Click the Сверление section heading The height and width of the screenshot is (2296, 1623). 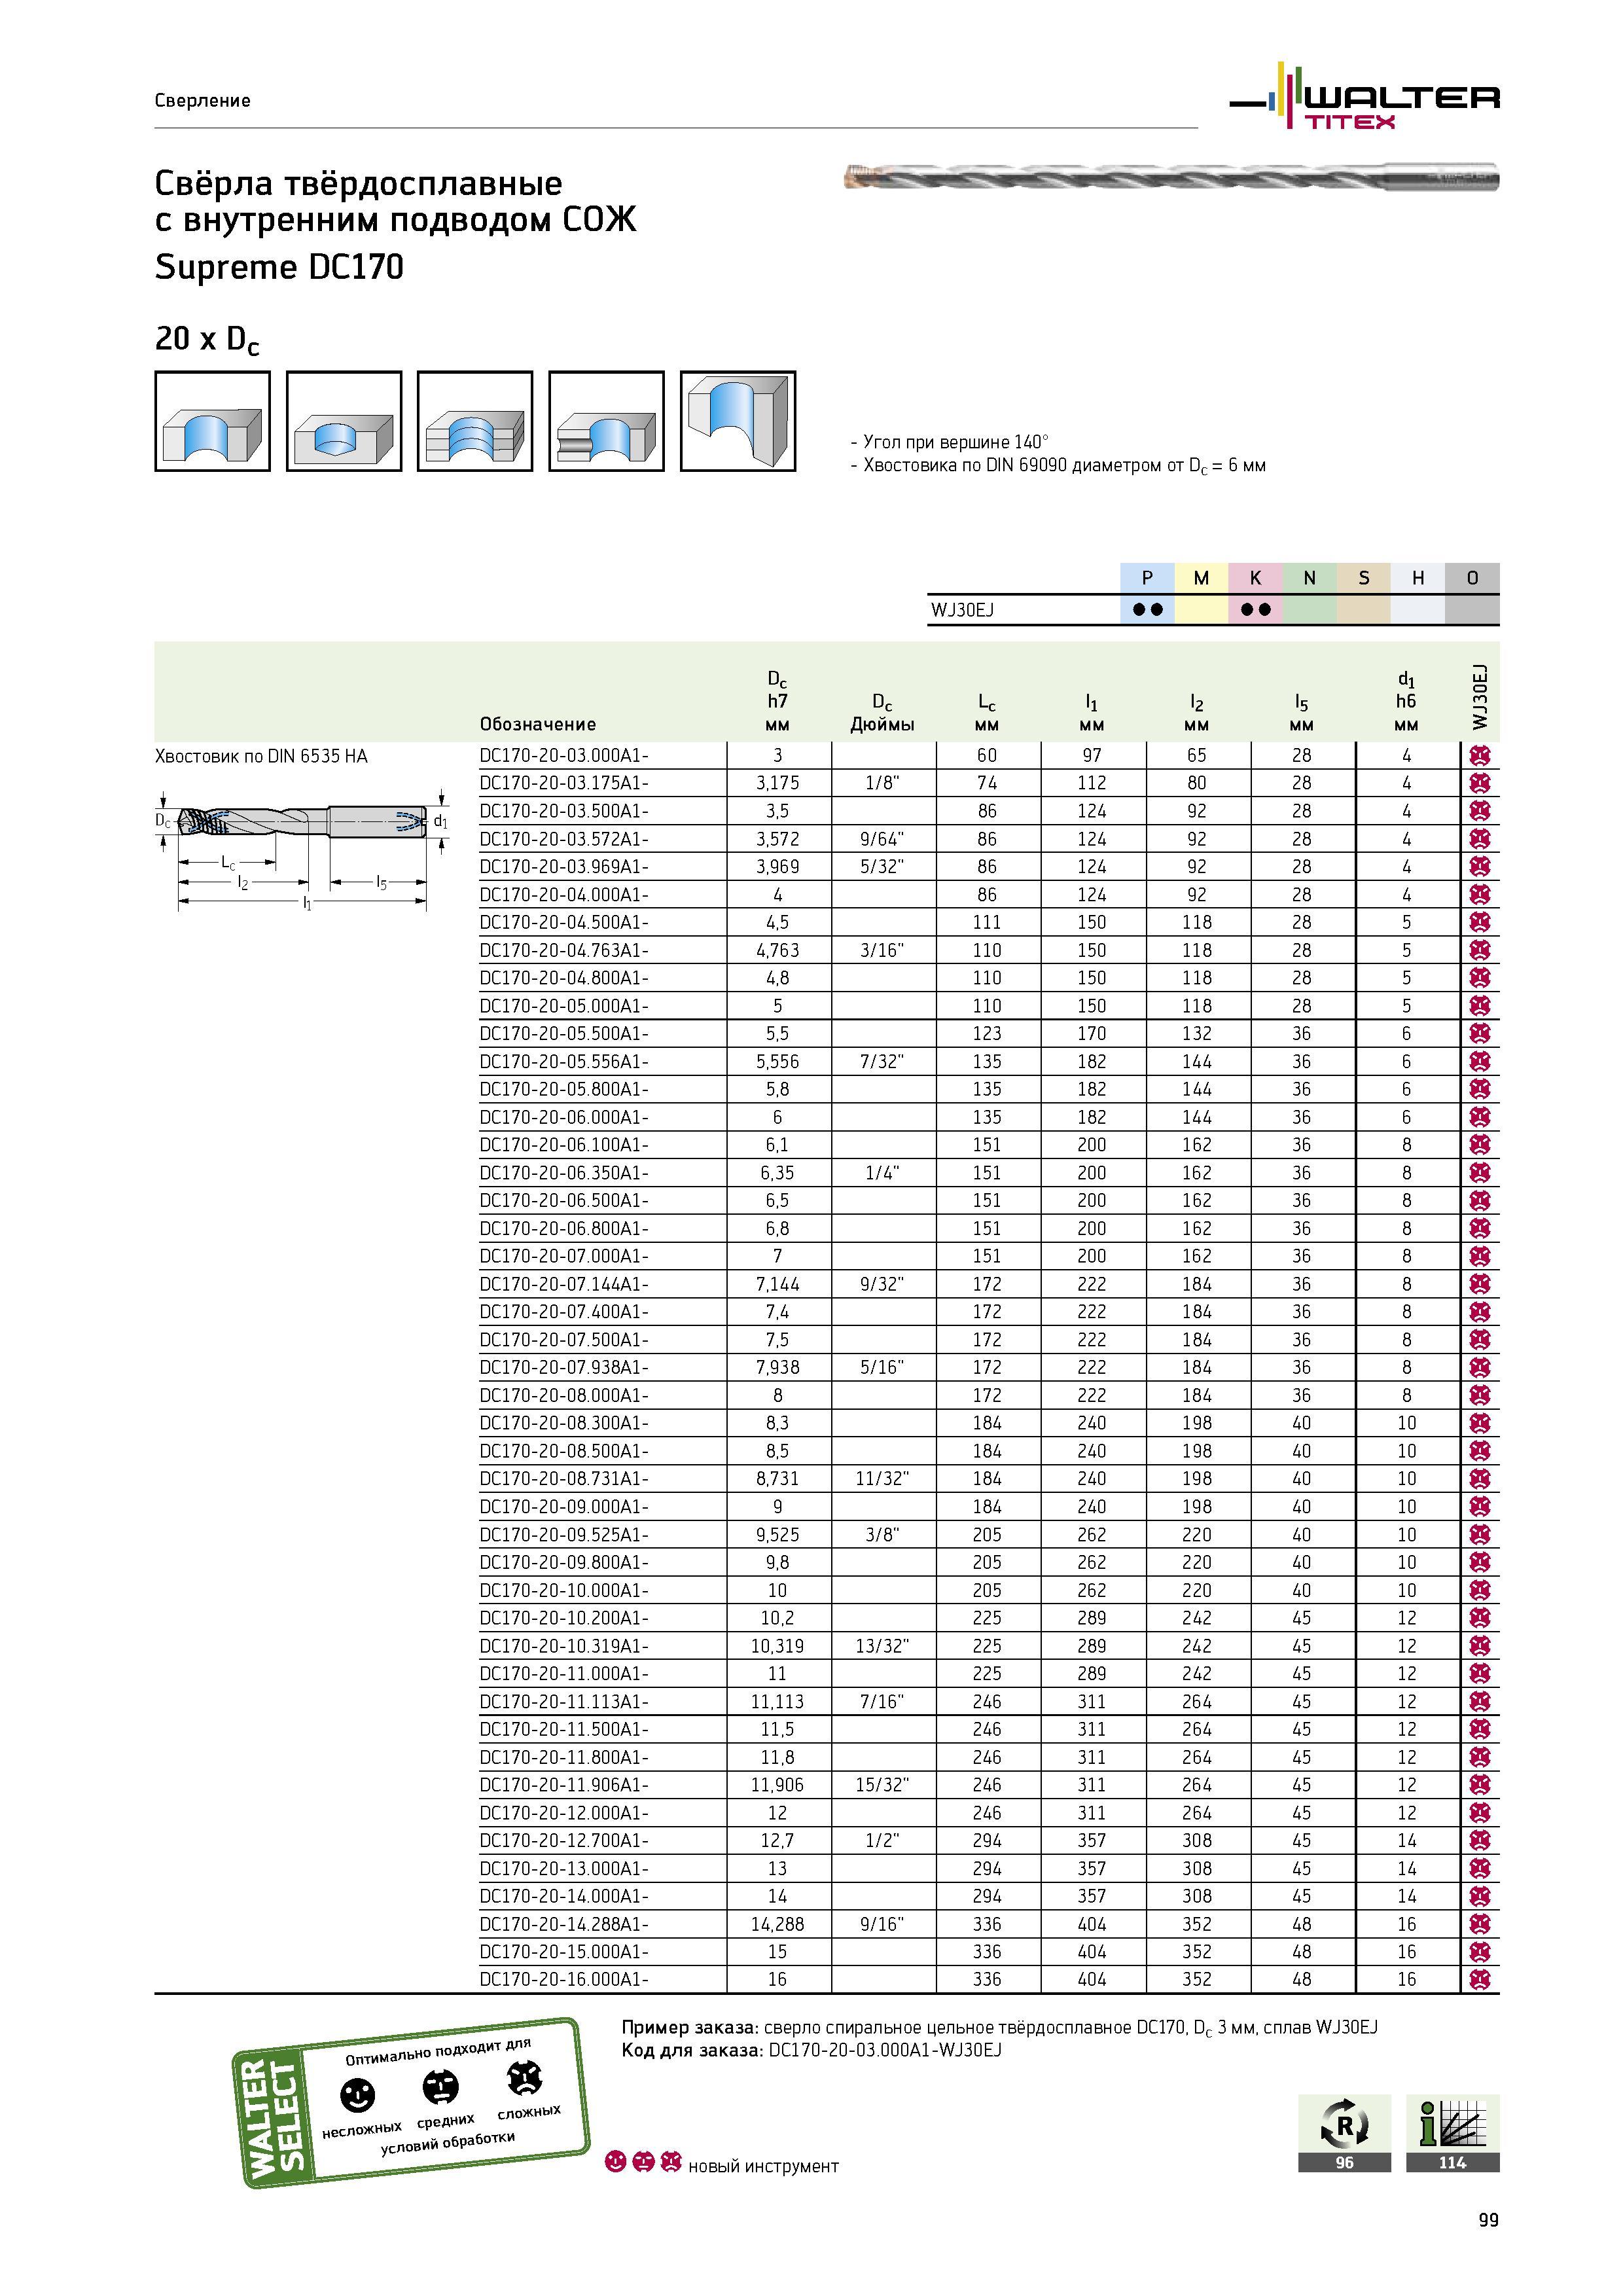(203, 100)
